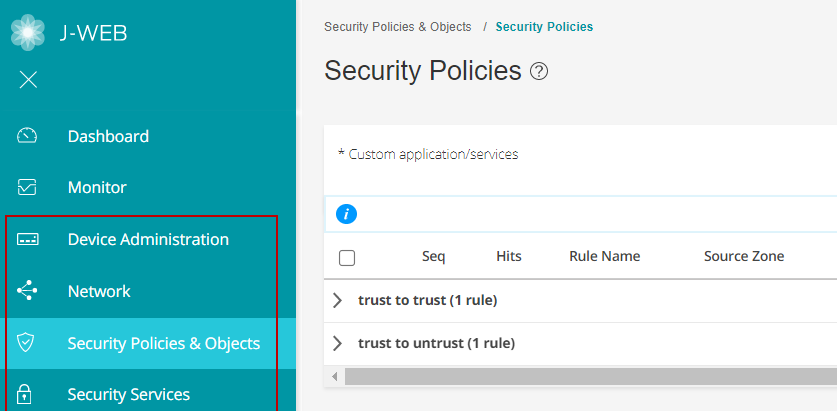Image resolution: width=837 pixels, height=411 pixels.
Task: Open the Dashboard menu item
Action: coord(108,136)
